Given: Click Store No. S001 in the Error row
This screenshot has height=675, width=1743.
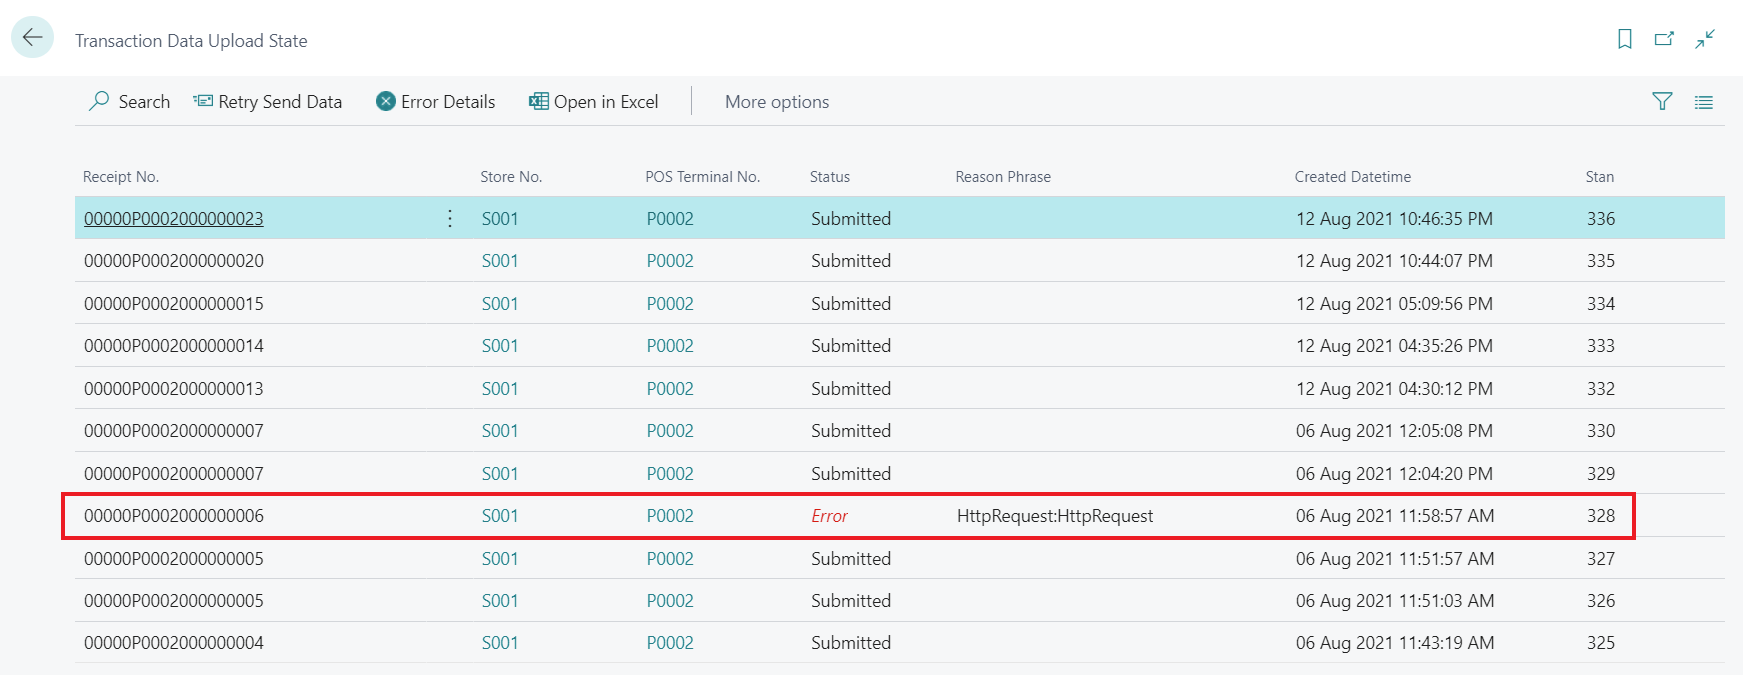Looking at the screenshot, I should pyautogui.click(x=500, y=516).
